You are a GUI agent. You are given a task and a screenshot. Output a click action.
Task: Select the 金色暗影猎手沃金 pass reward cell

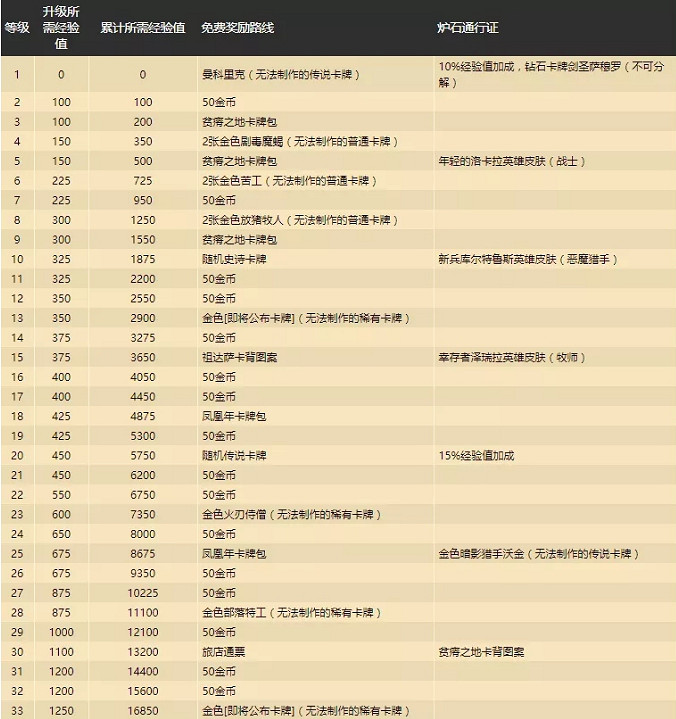click(x=539, y=554)
